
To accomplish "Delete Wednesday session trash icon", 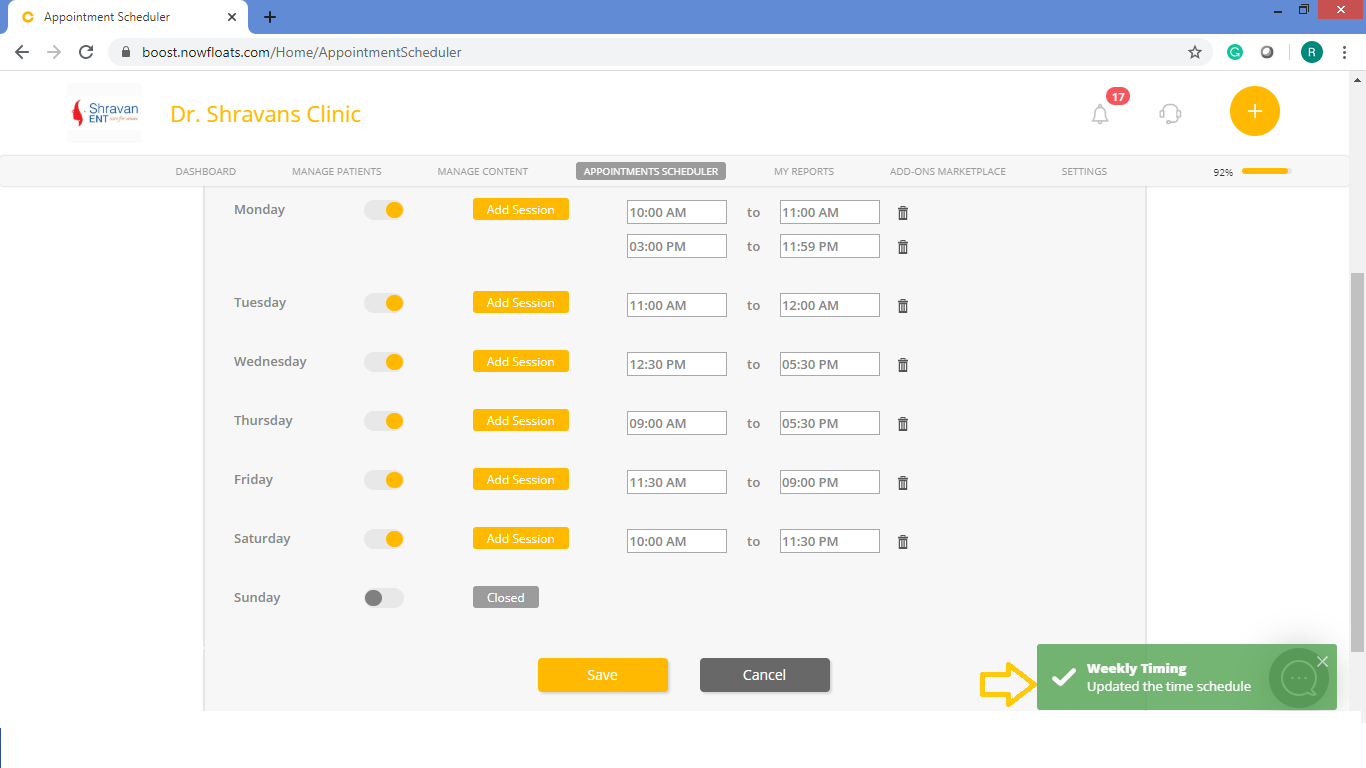I will click(x=903, y=365).
